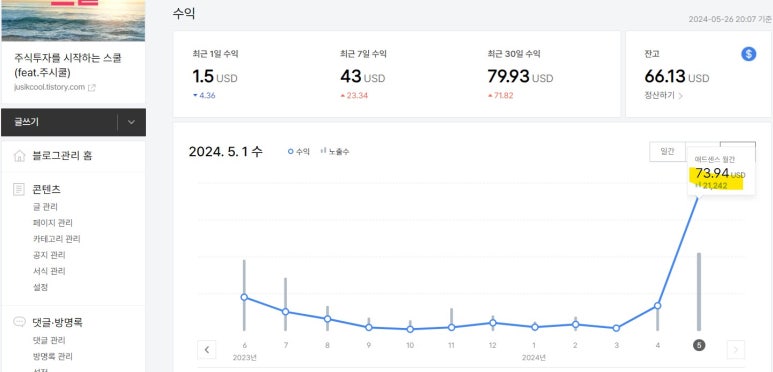773x372 pixels.
Task: Click the 콘텐츠 document icon
Action: (19, 190)
